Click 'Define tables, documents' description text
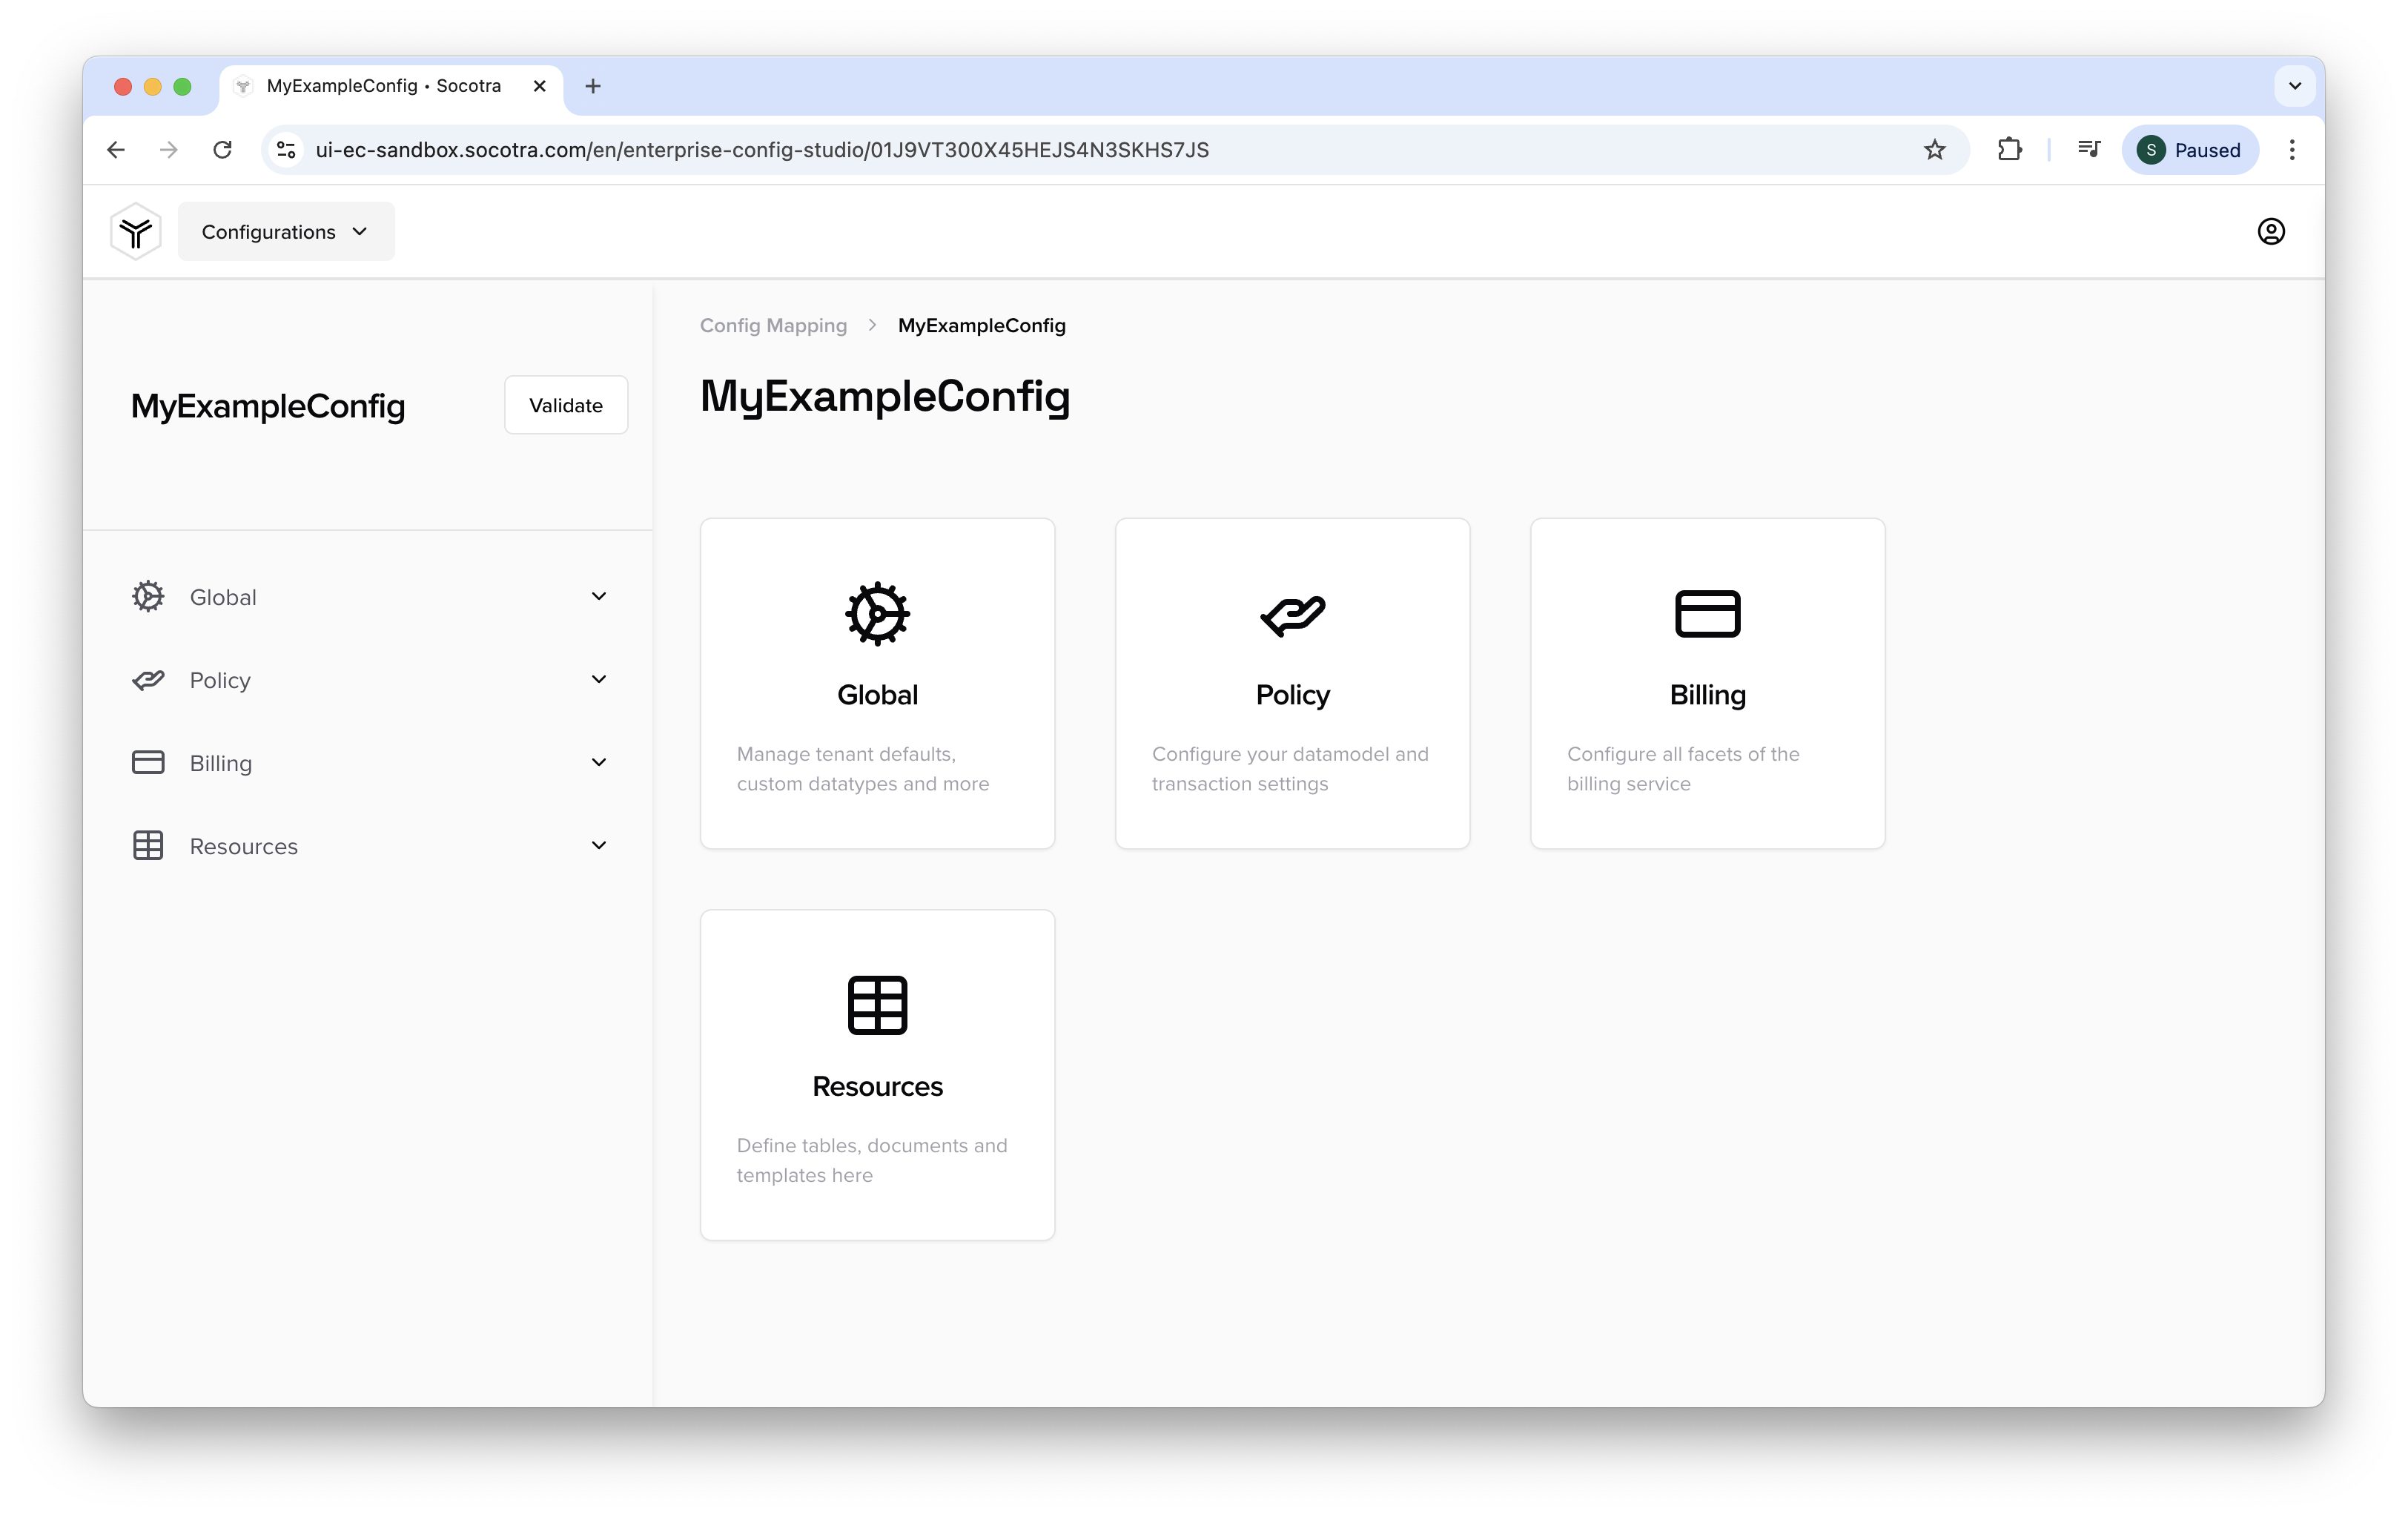Viewport: 2408px width, 1517px height. [872, 1160]
